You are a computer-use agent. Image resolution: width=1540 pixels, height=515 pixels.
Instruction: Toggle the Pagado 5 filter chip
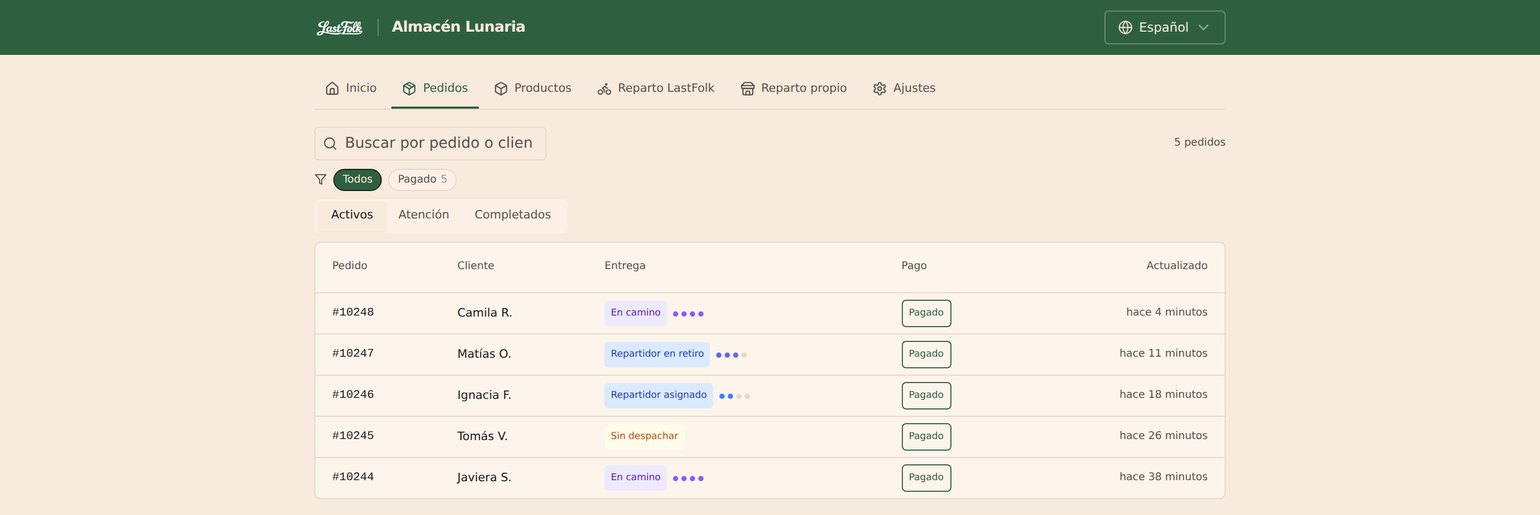422,180
